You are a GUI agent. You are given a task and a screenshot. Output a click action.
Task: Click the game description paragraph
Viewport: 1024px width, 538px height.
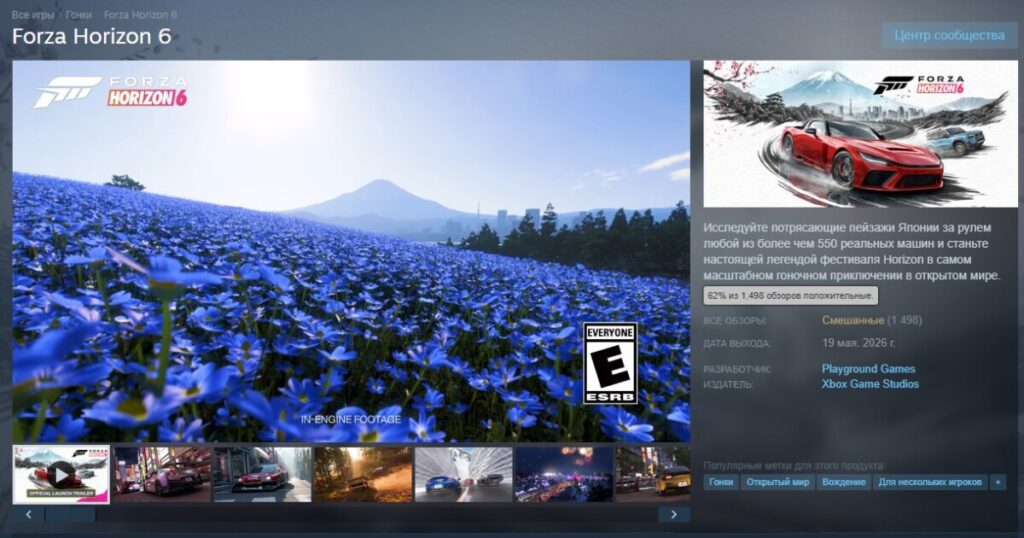[x=852, y=251]
